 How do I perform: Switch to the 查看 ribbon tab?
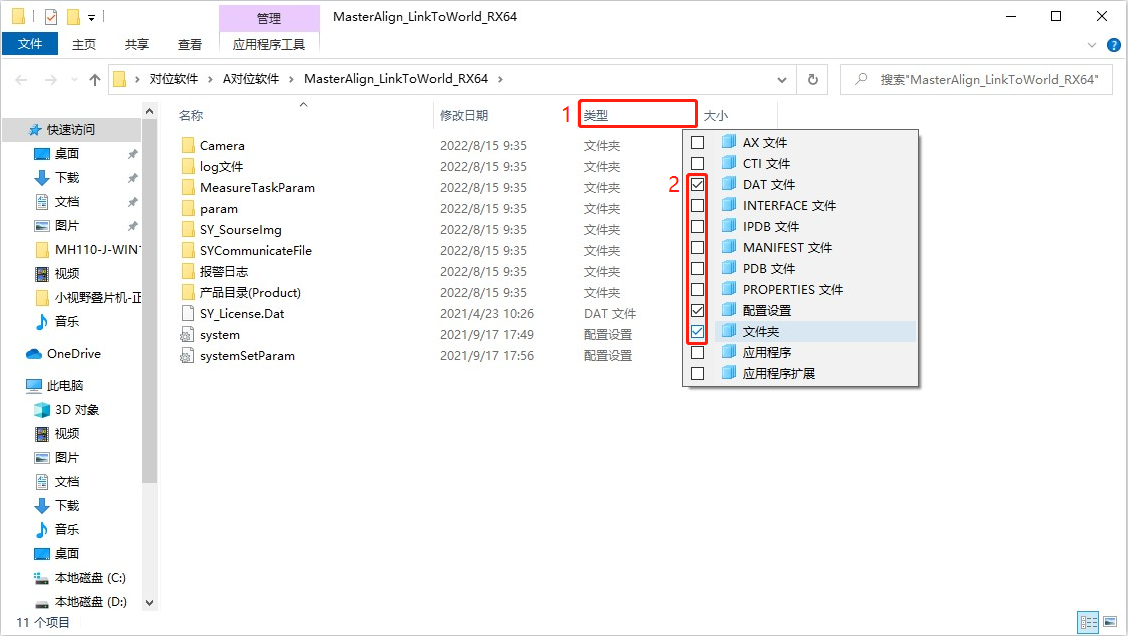point(190,44)
